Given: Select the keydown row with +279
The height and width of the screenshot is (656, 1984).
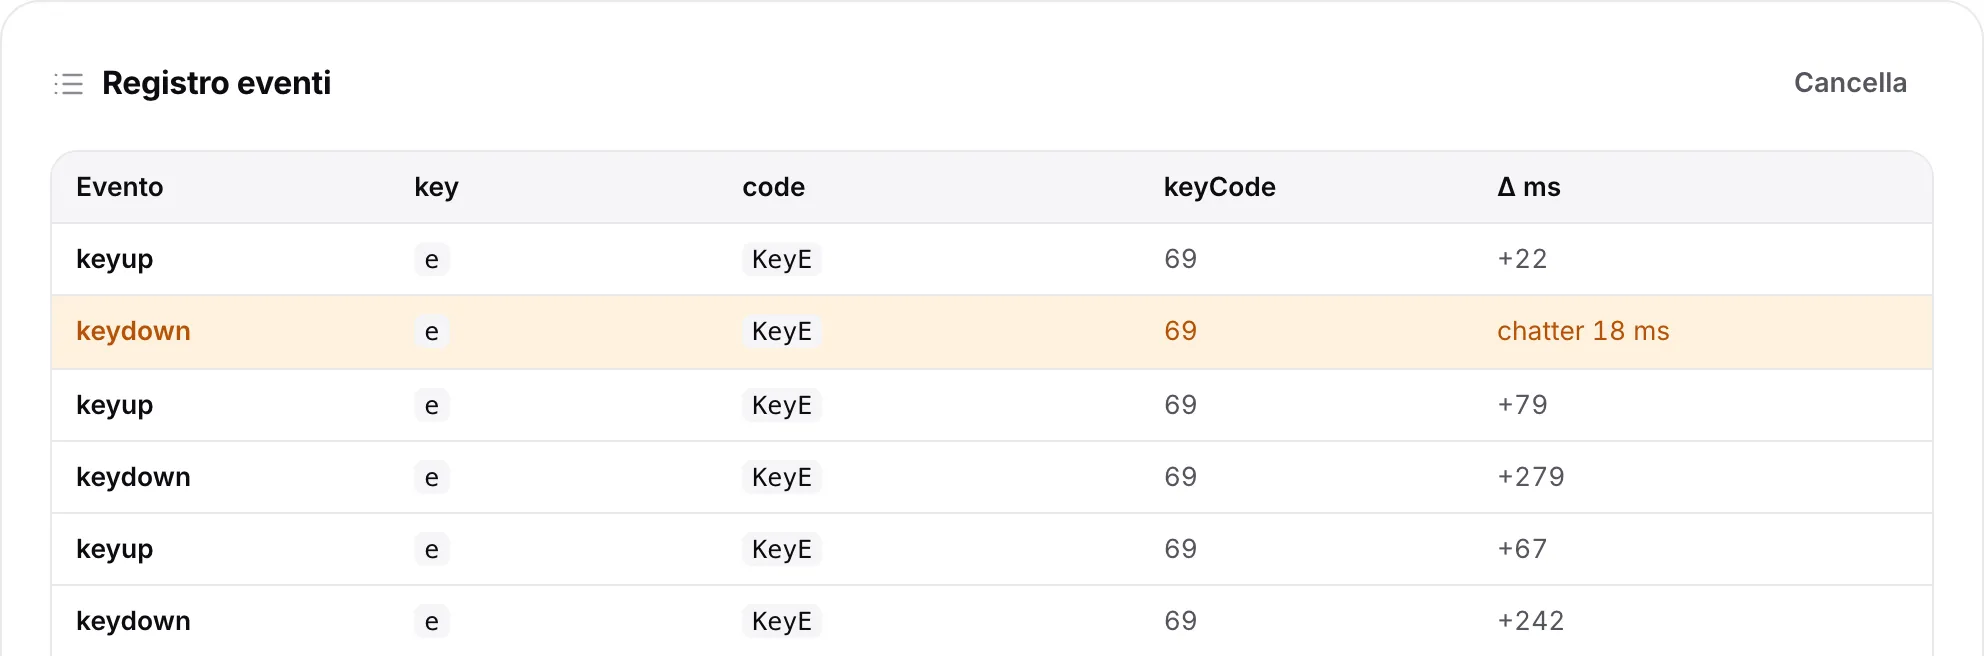Looking at the screenshot, I should tap(992, 477).
